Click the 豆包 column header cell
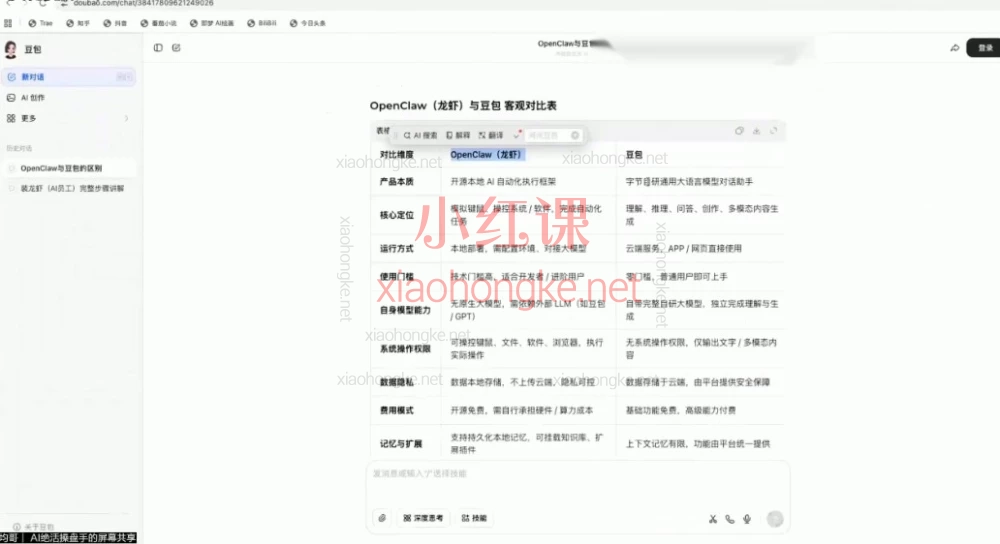This screenshot has height=544, width=1000. 634,155
